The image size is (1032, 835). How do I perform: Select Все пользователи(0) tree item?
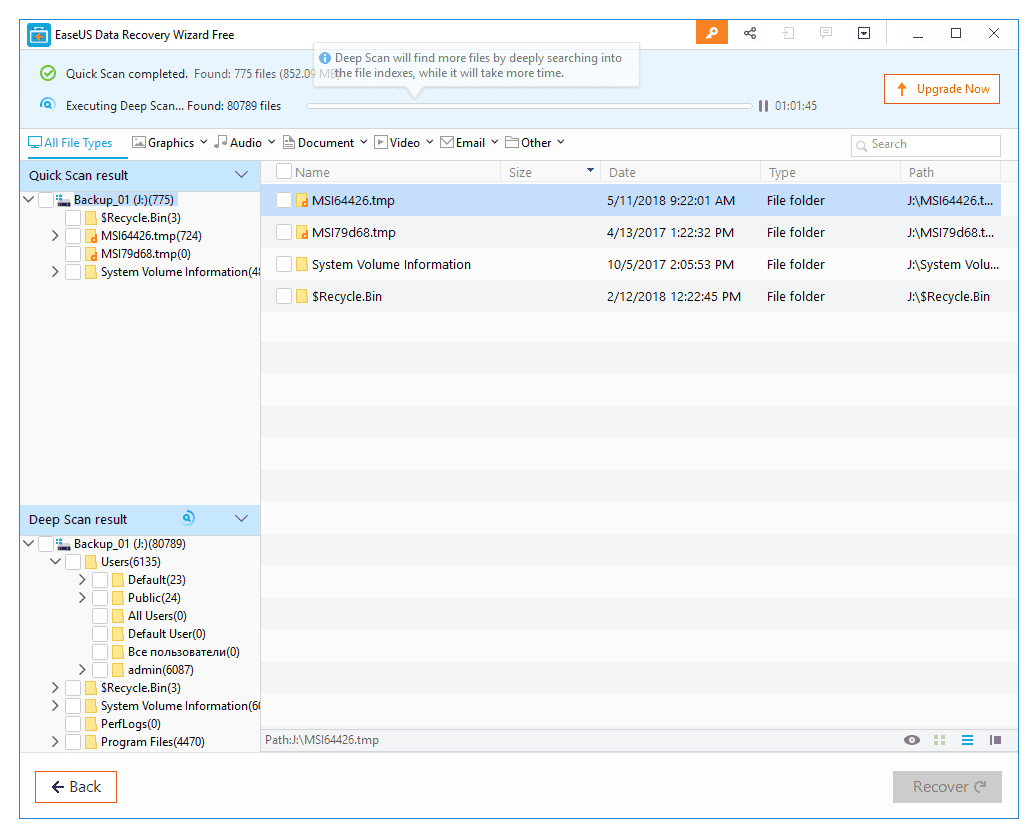pos(184,652)
